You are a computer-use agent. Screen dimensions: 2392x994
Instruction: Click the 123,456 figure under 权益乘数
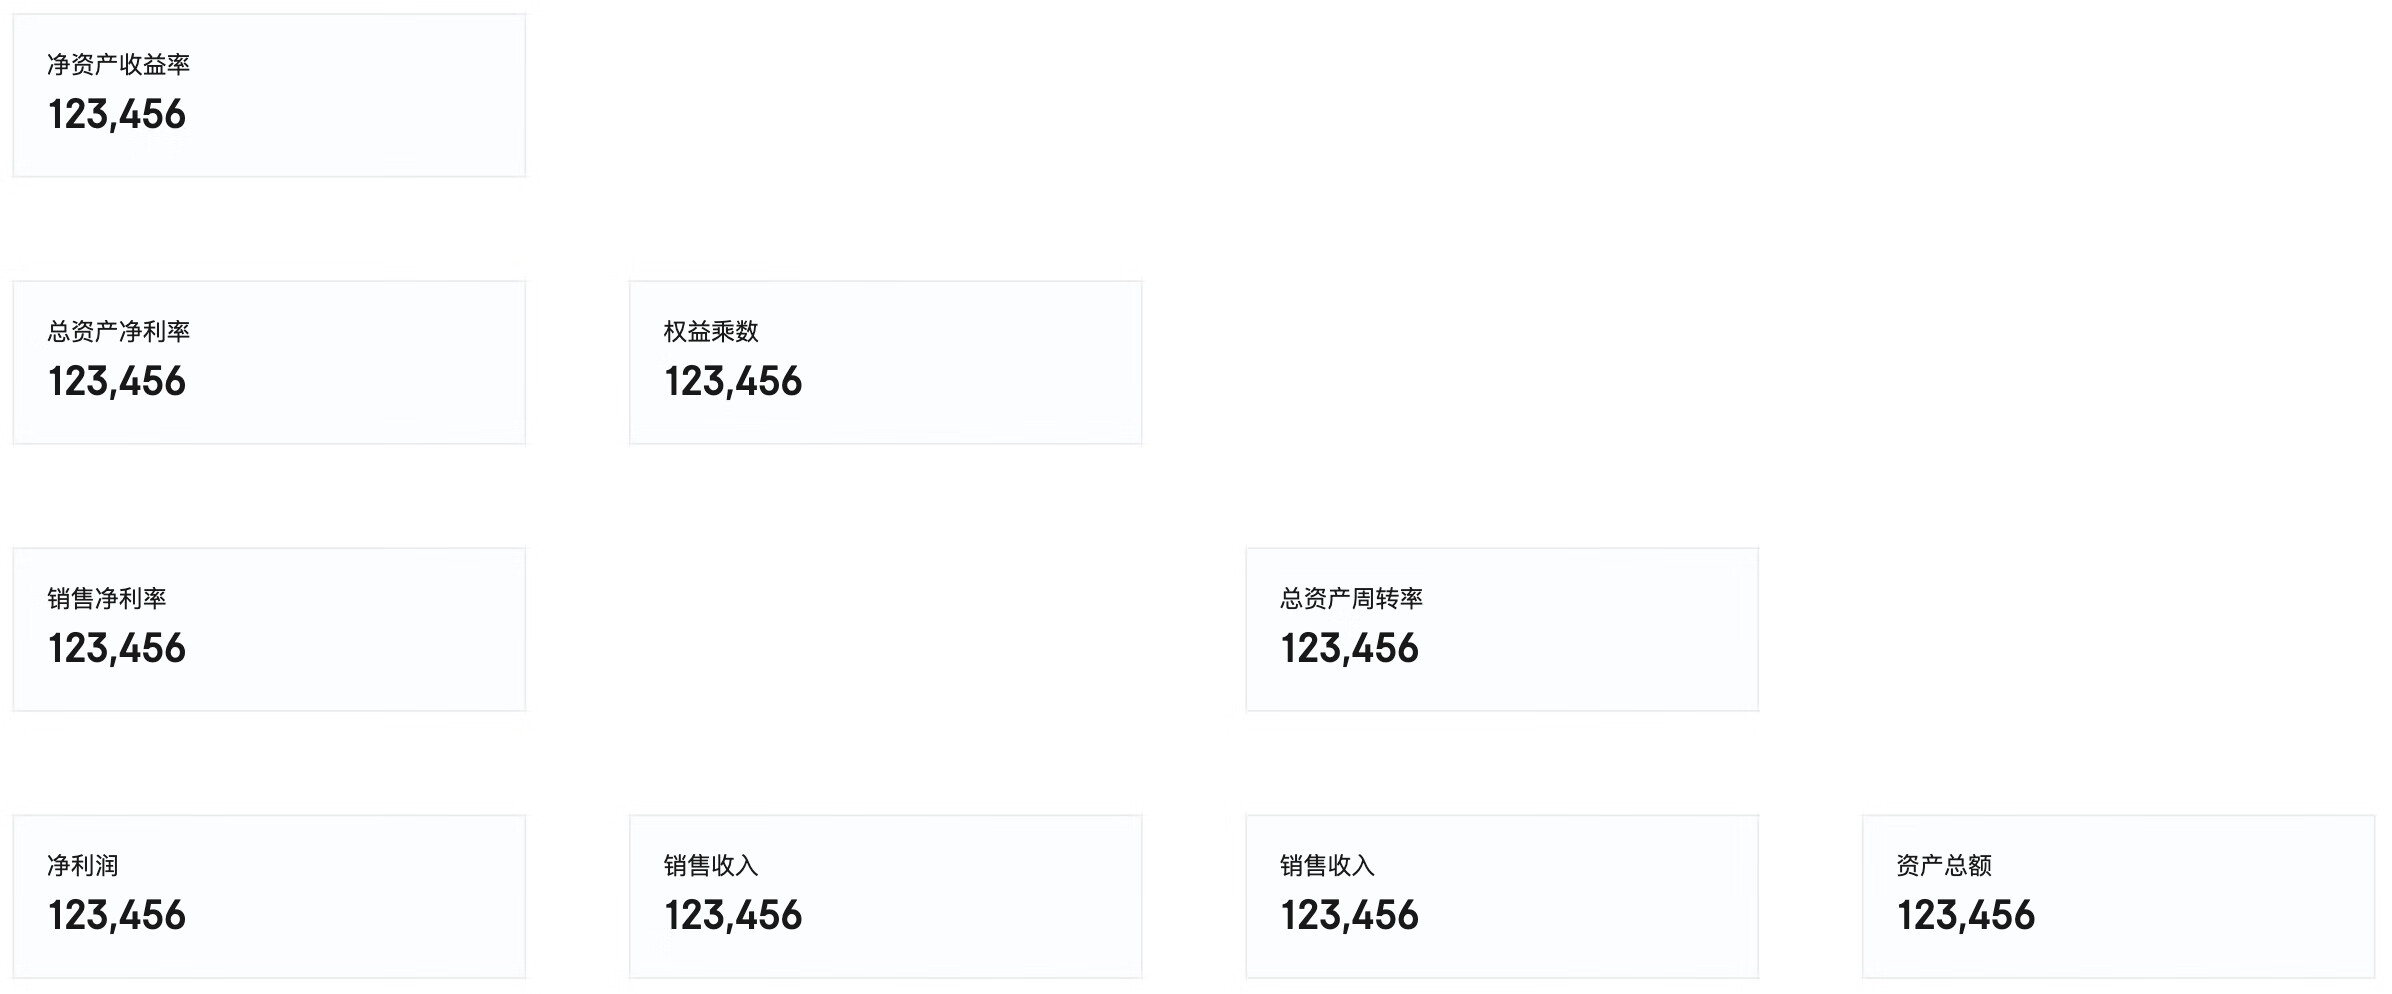click(733, 382)
